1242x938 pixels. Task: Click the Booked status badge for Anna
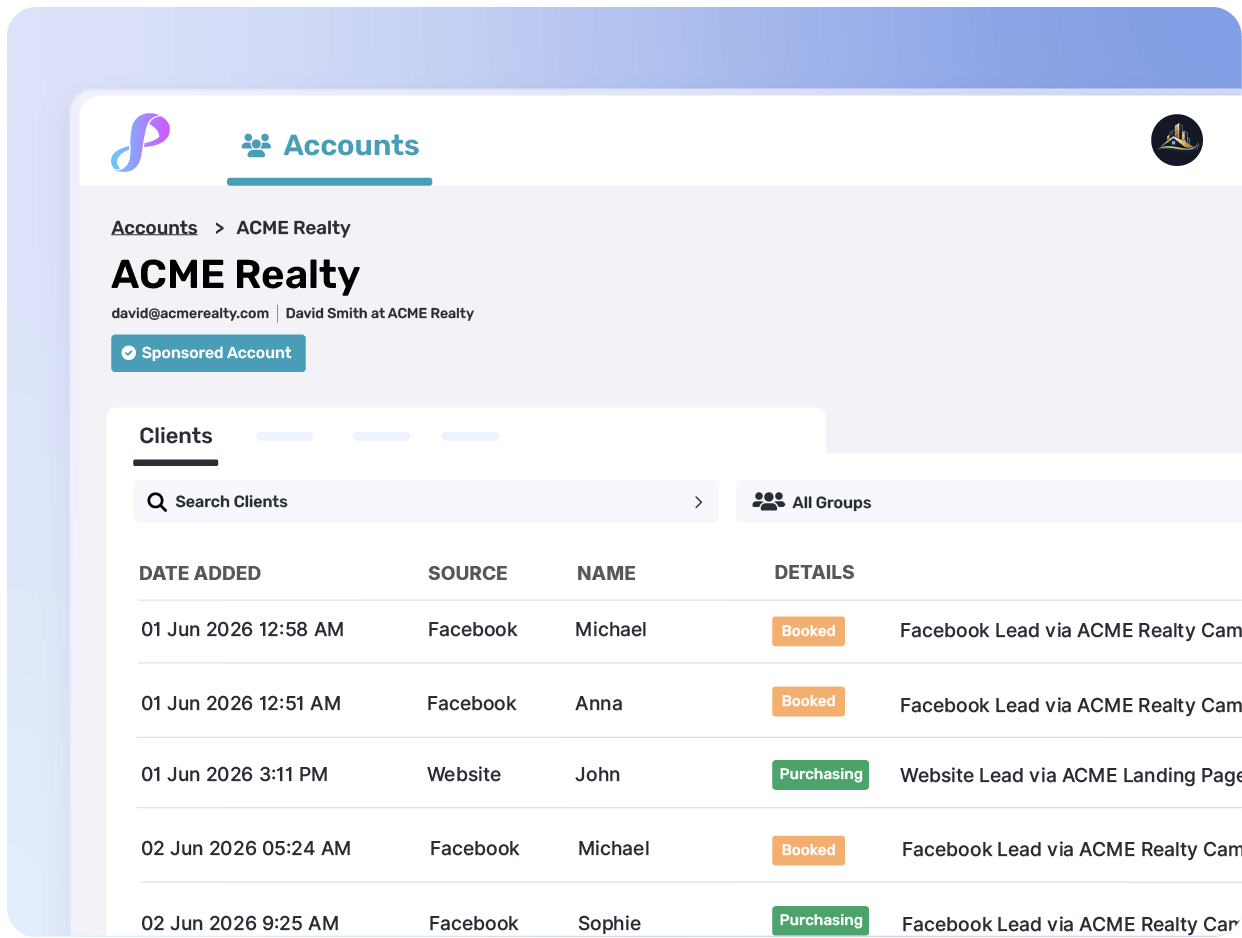point(808,702)
